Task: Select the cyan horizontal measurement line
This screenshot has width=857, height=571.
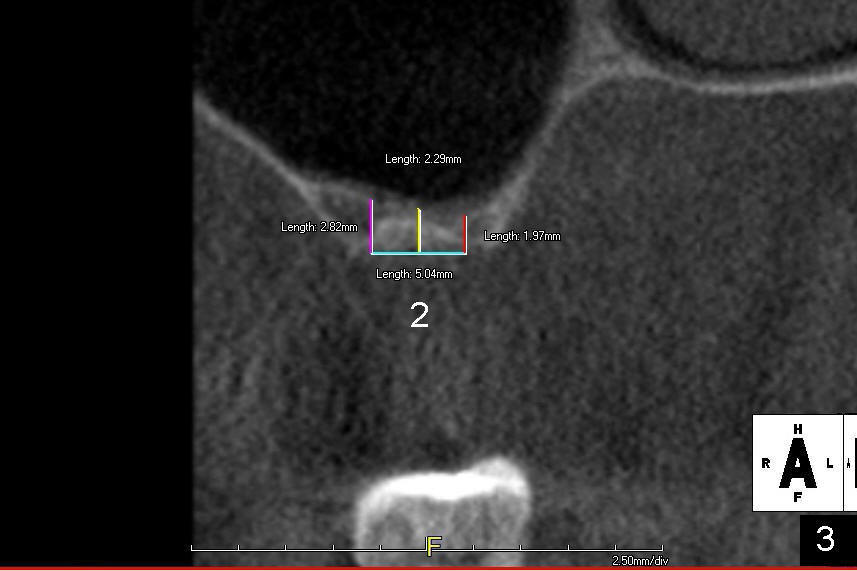Action: [x=418, y=253]
